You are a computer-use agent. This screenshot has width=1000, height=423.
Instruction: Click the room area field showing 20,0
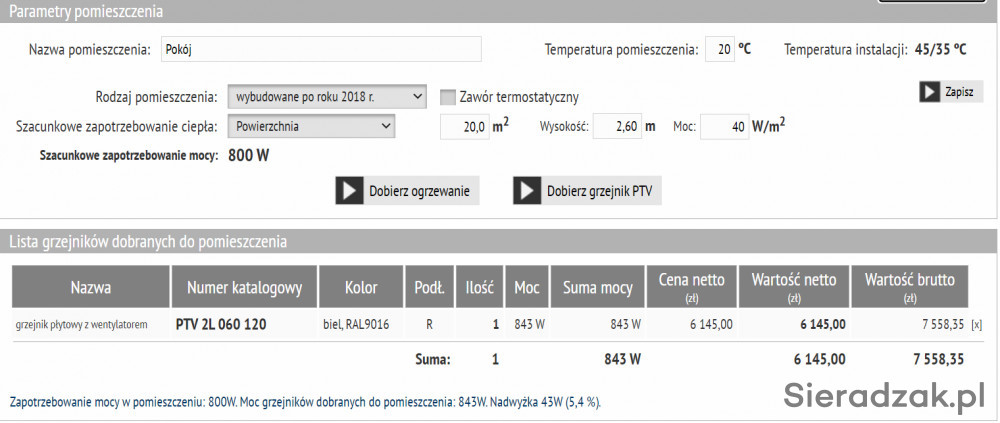[x=465, y=127]
